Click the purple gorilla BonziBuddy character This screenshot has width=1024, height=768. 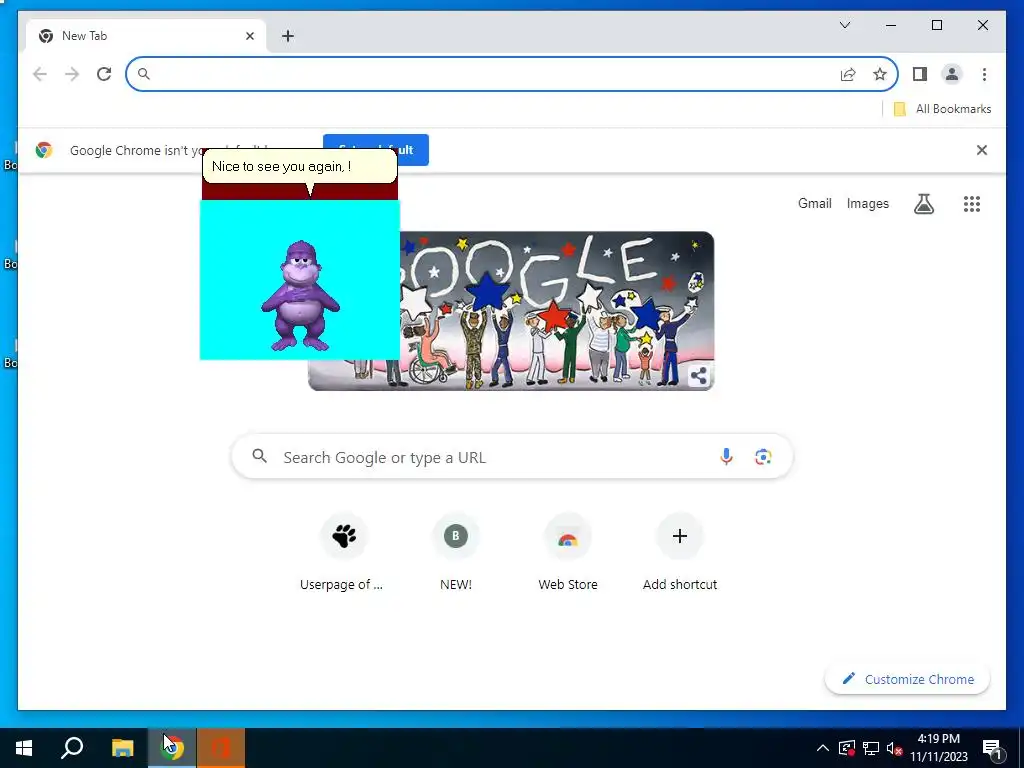coord(300,296)
